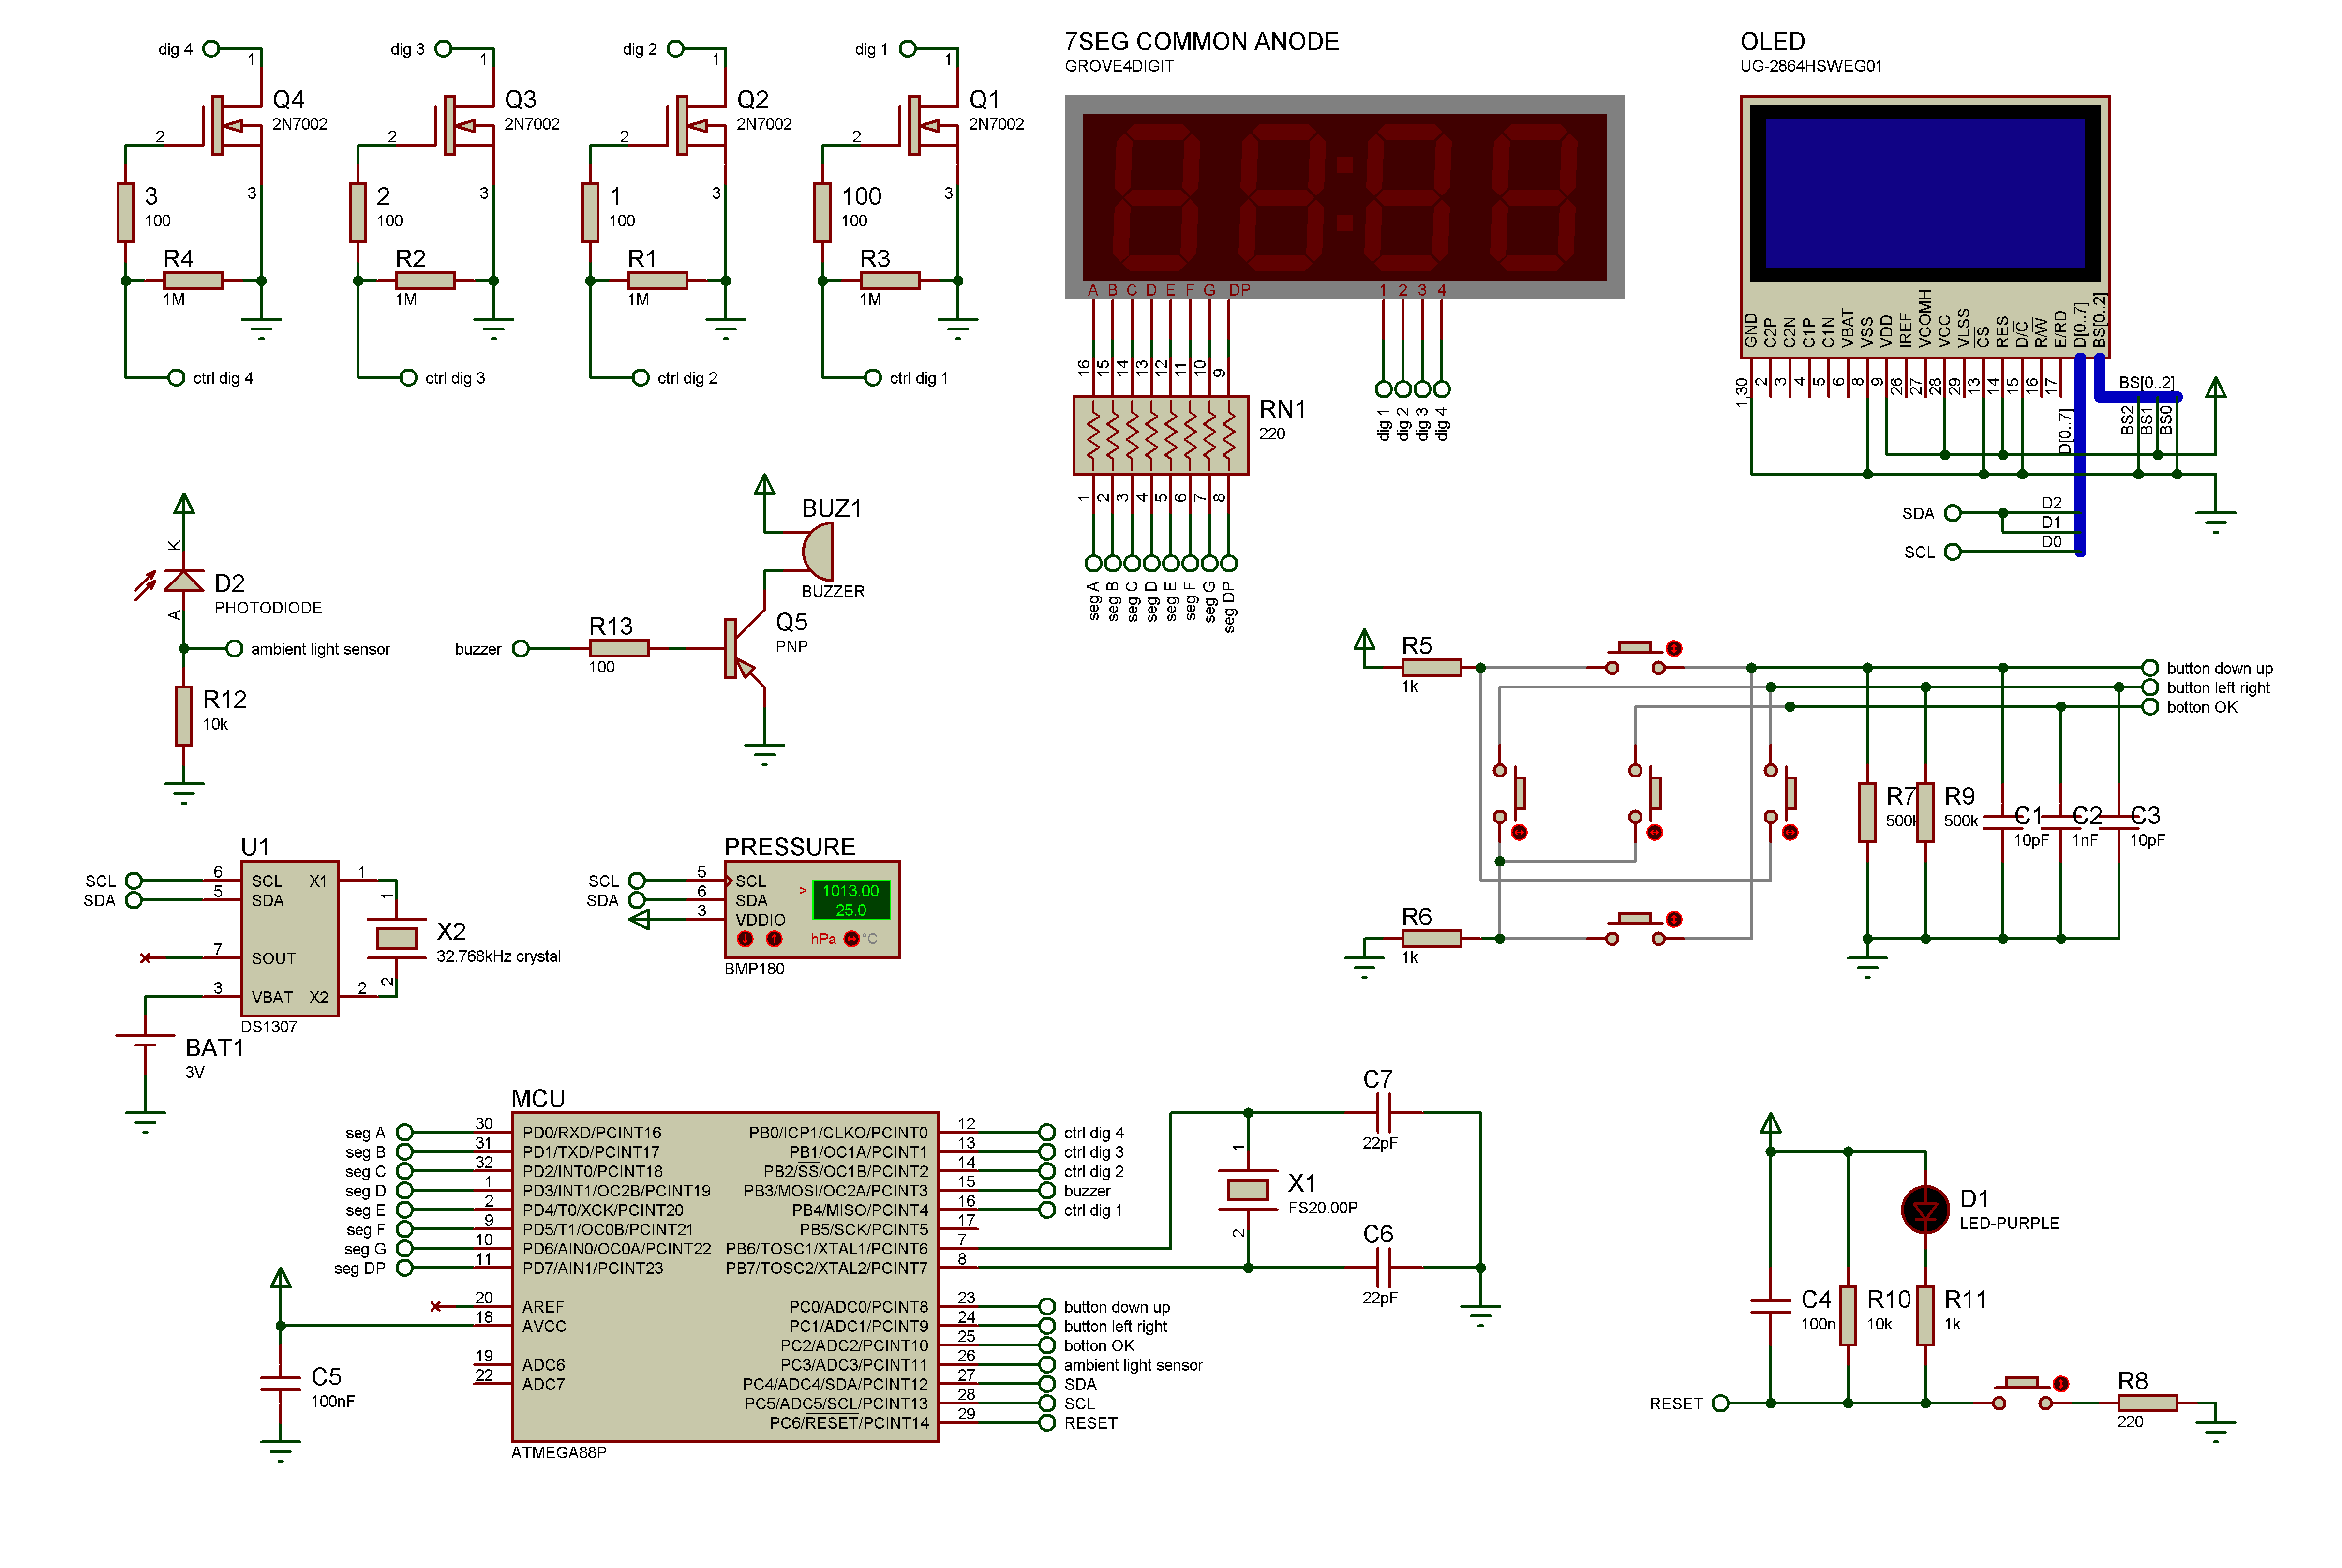Select the U1 DS1307 chip body
This screenshot has width=2342, height=1568.
tap(290, 938)
